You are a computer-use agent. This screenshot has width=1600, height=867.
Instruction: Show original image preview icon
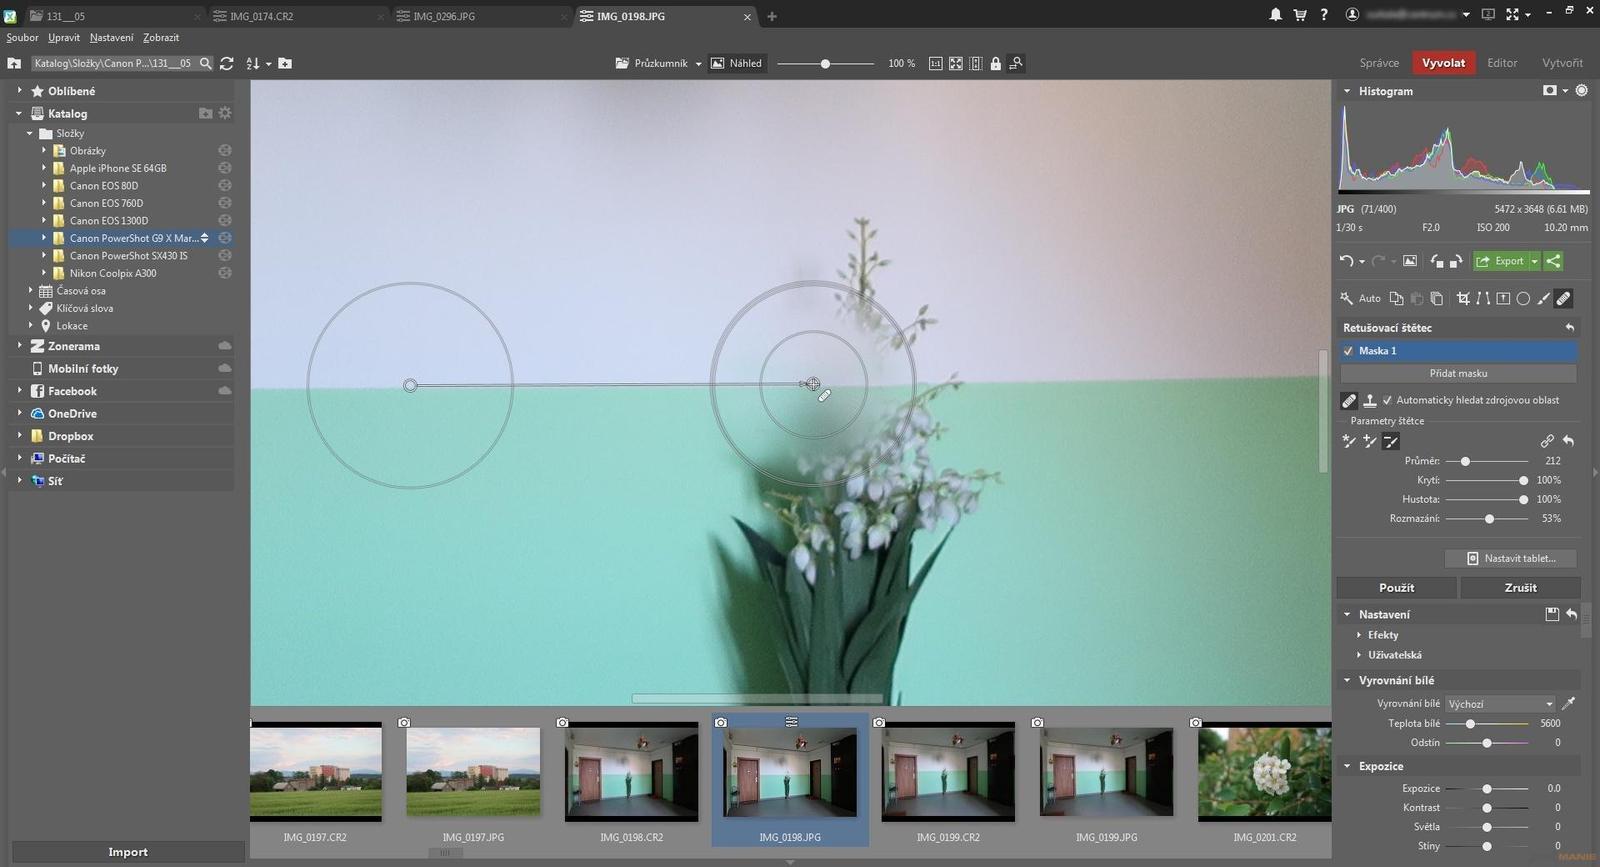click(1410, 261)
